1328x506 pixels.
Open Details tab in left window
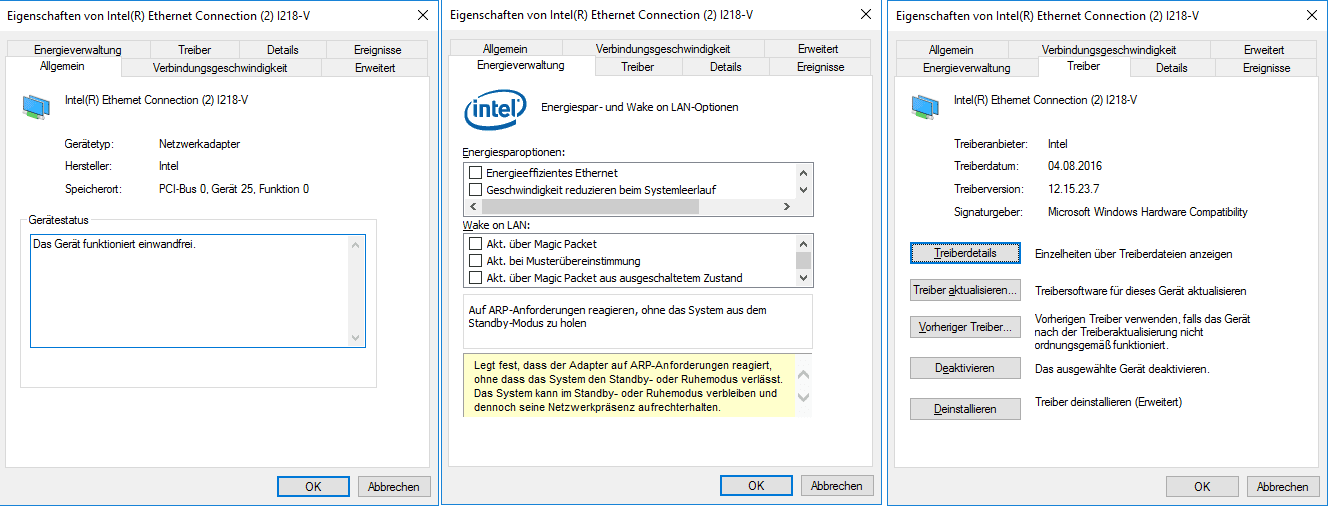pyautogui.click(x=283, y=49)
